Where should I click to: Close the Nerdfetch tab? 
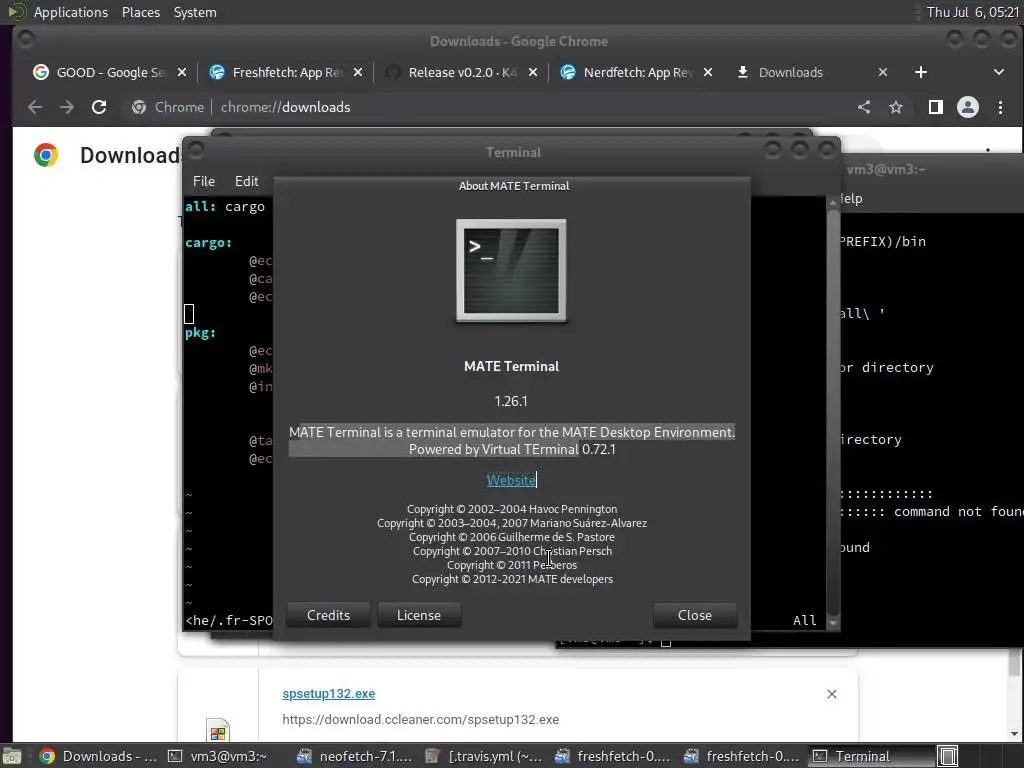pyautogui.click(x=708, y=72)
